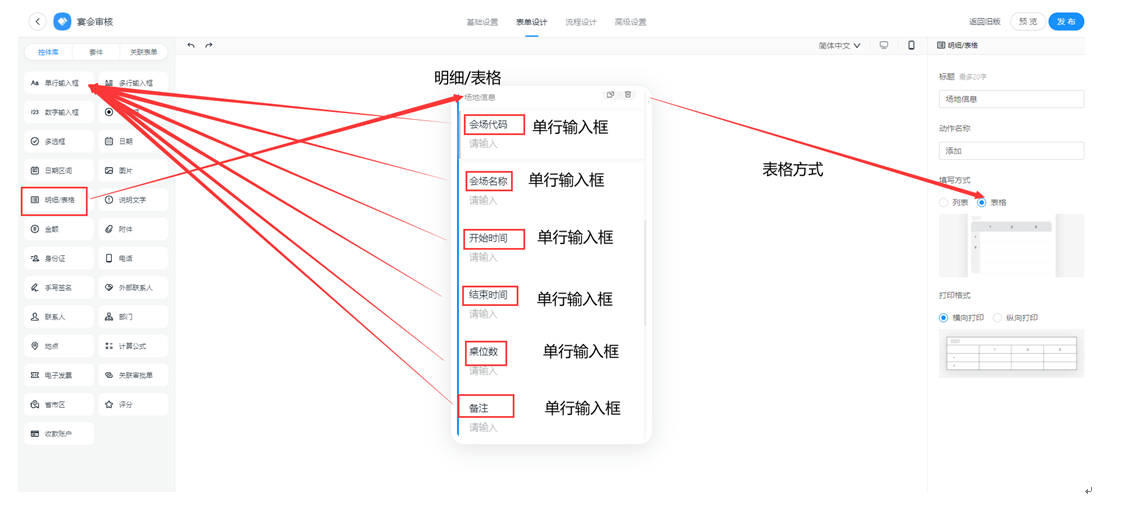Add a 电子发票 control

click(59, 375)
